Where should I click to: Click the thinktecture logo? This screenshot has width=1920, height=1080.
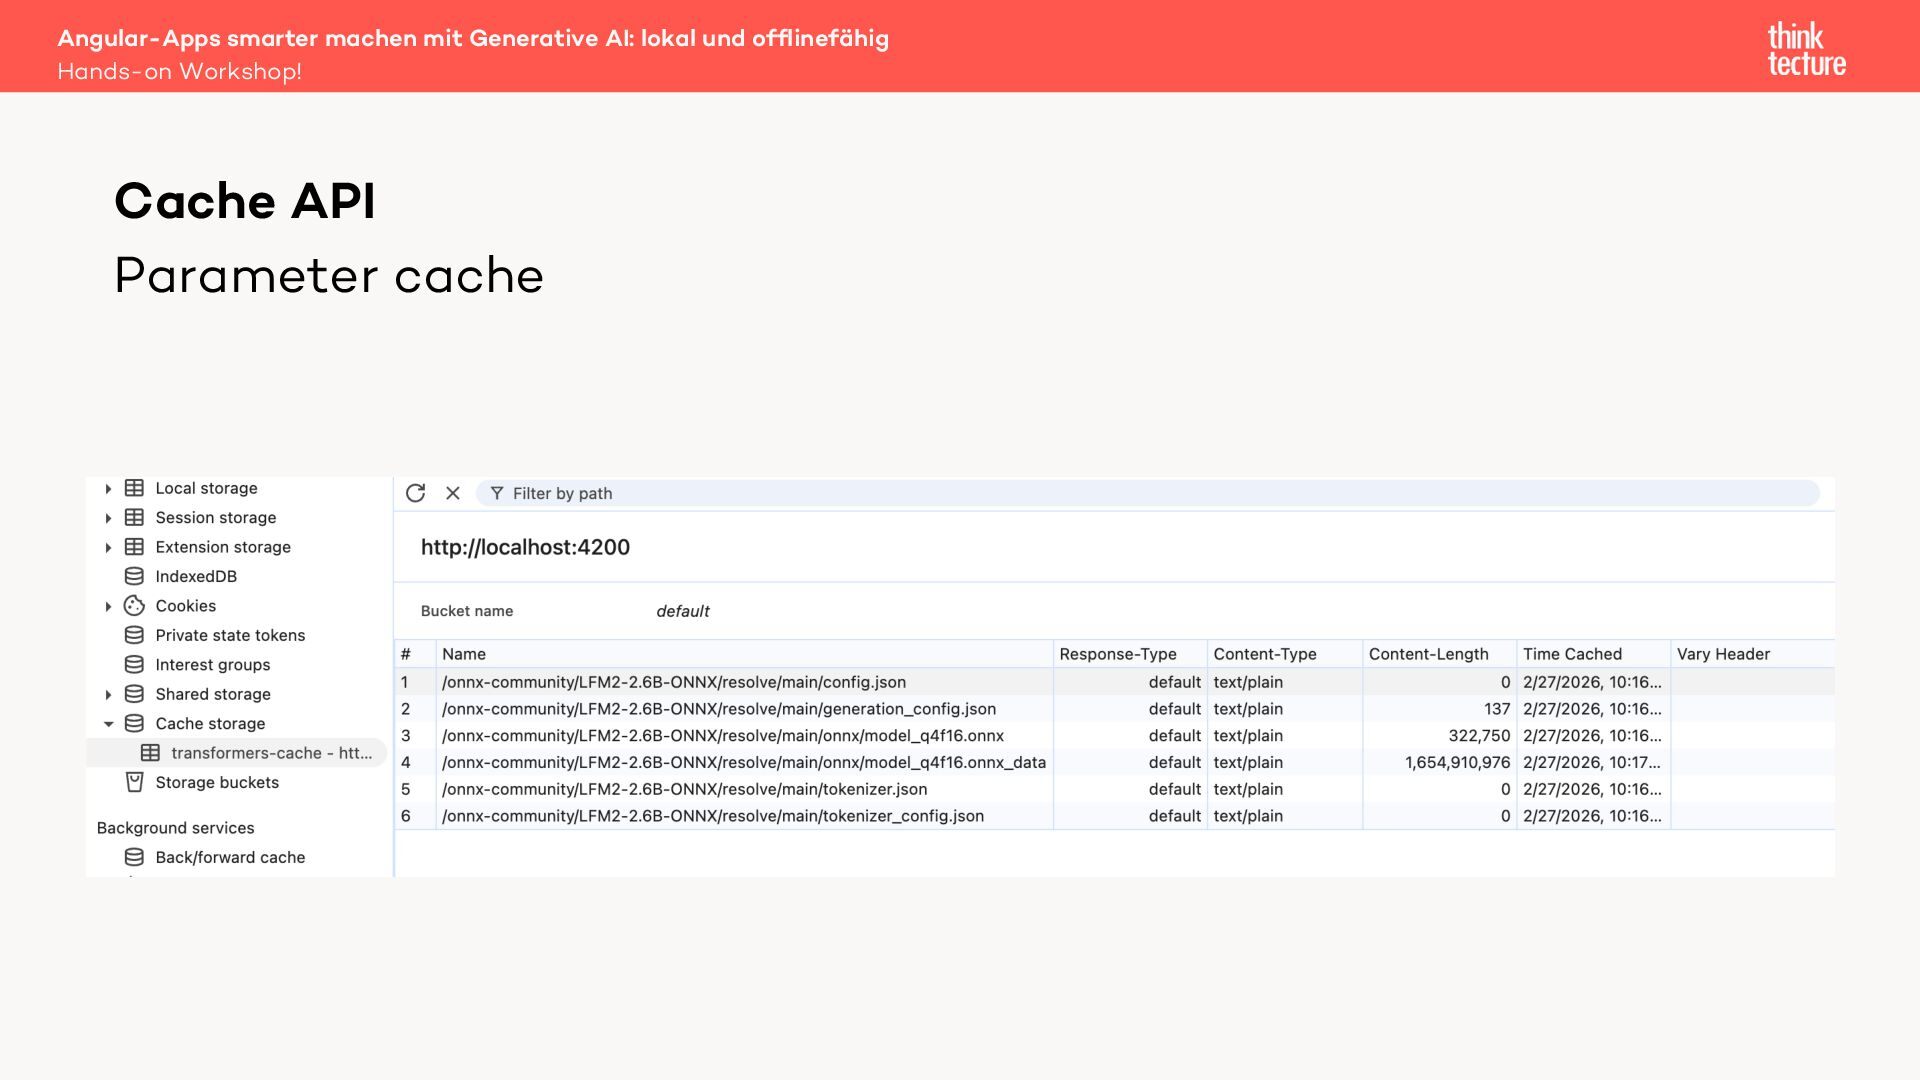point(1806,49)
